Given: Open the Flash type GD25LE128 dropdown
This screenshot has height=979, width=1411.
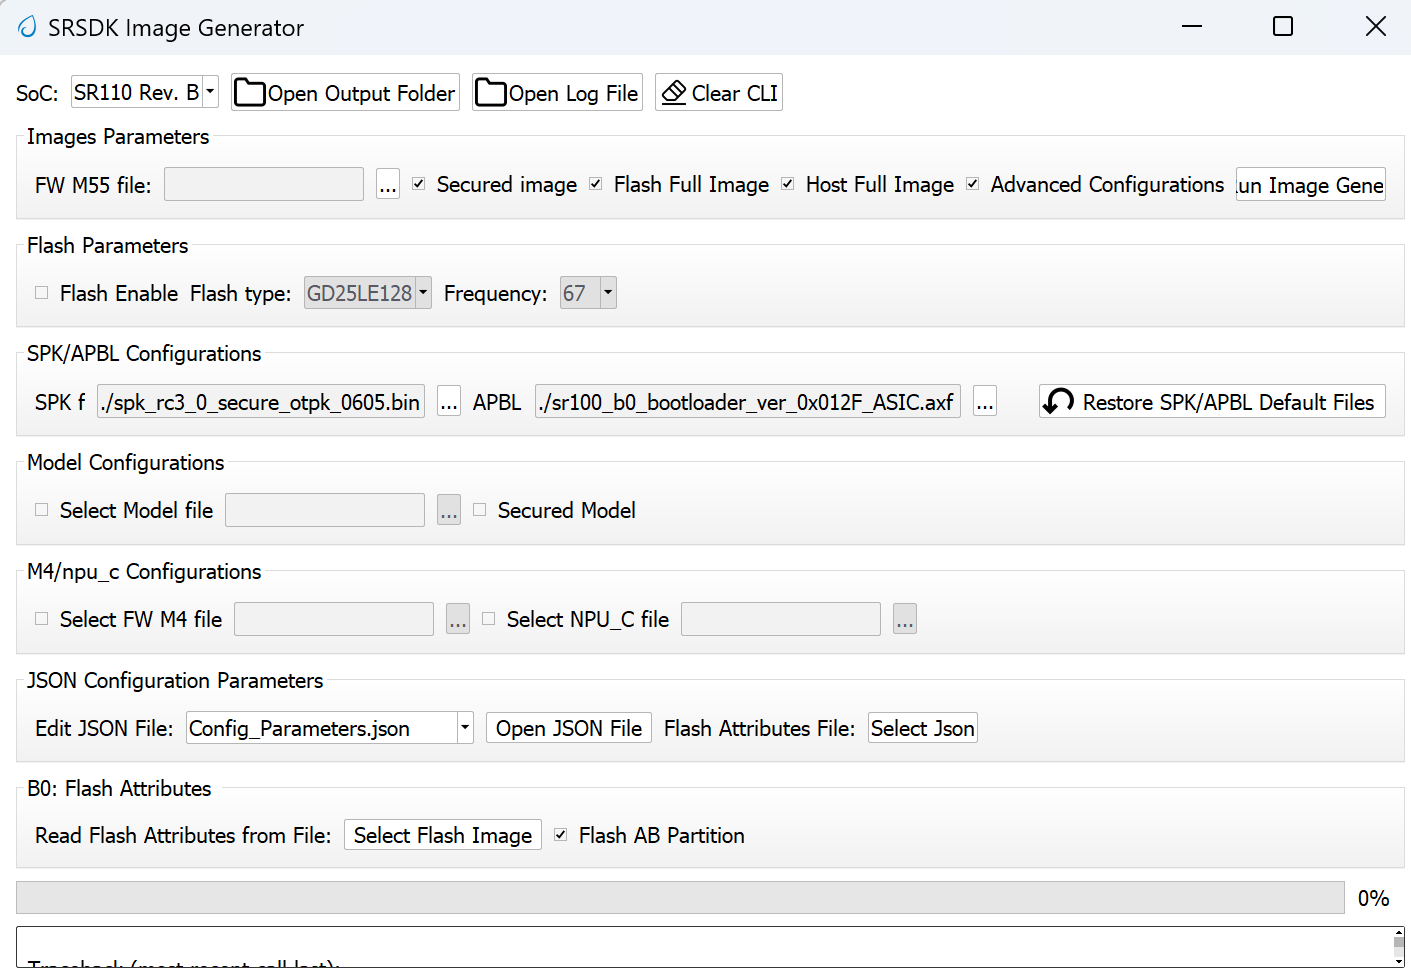Looking at the screenshot, I should point(423,293).
